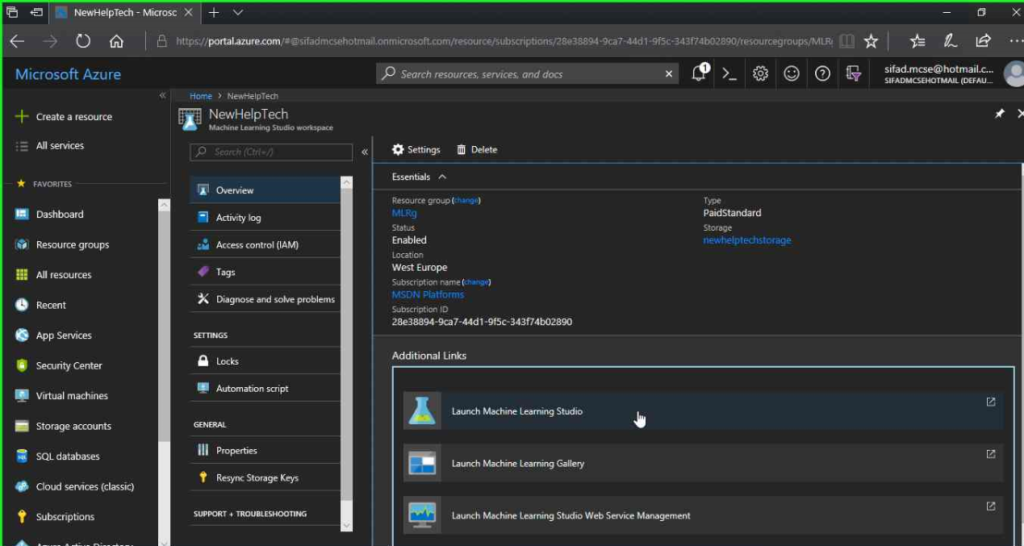Open Resource groups in sidebar
The width and height of the screenshot is (1024, 546).
(63, 245)
